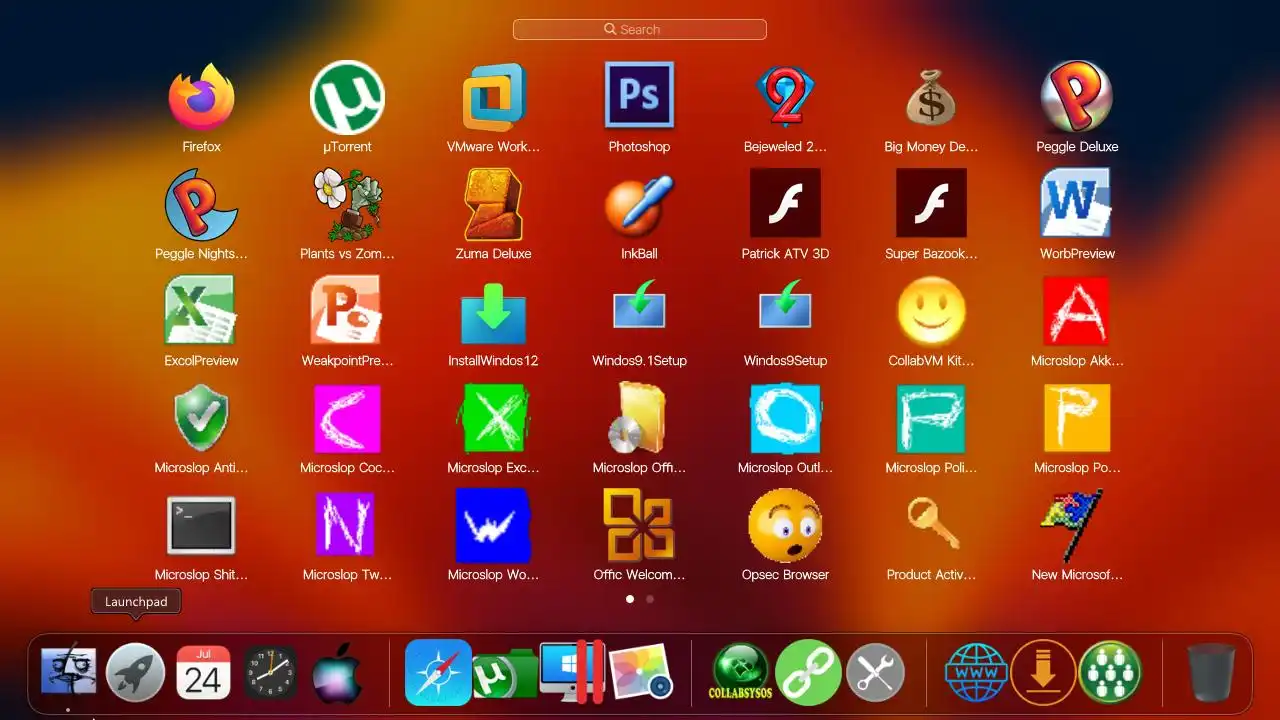
Task: Open Product Activation key icon
Action: [x=931, y=525]
